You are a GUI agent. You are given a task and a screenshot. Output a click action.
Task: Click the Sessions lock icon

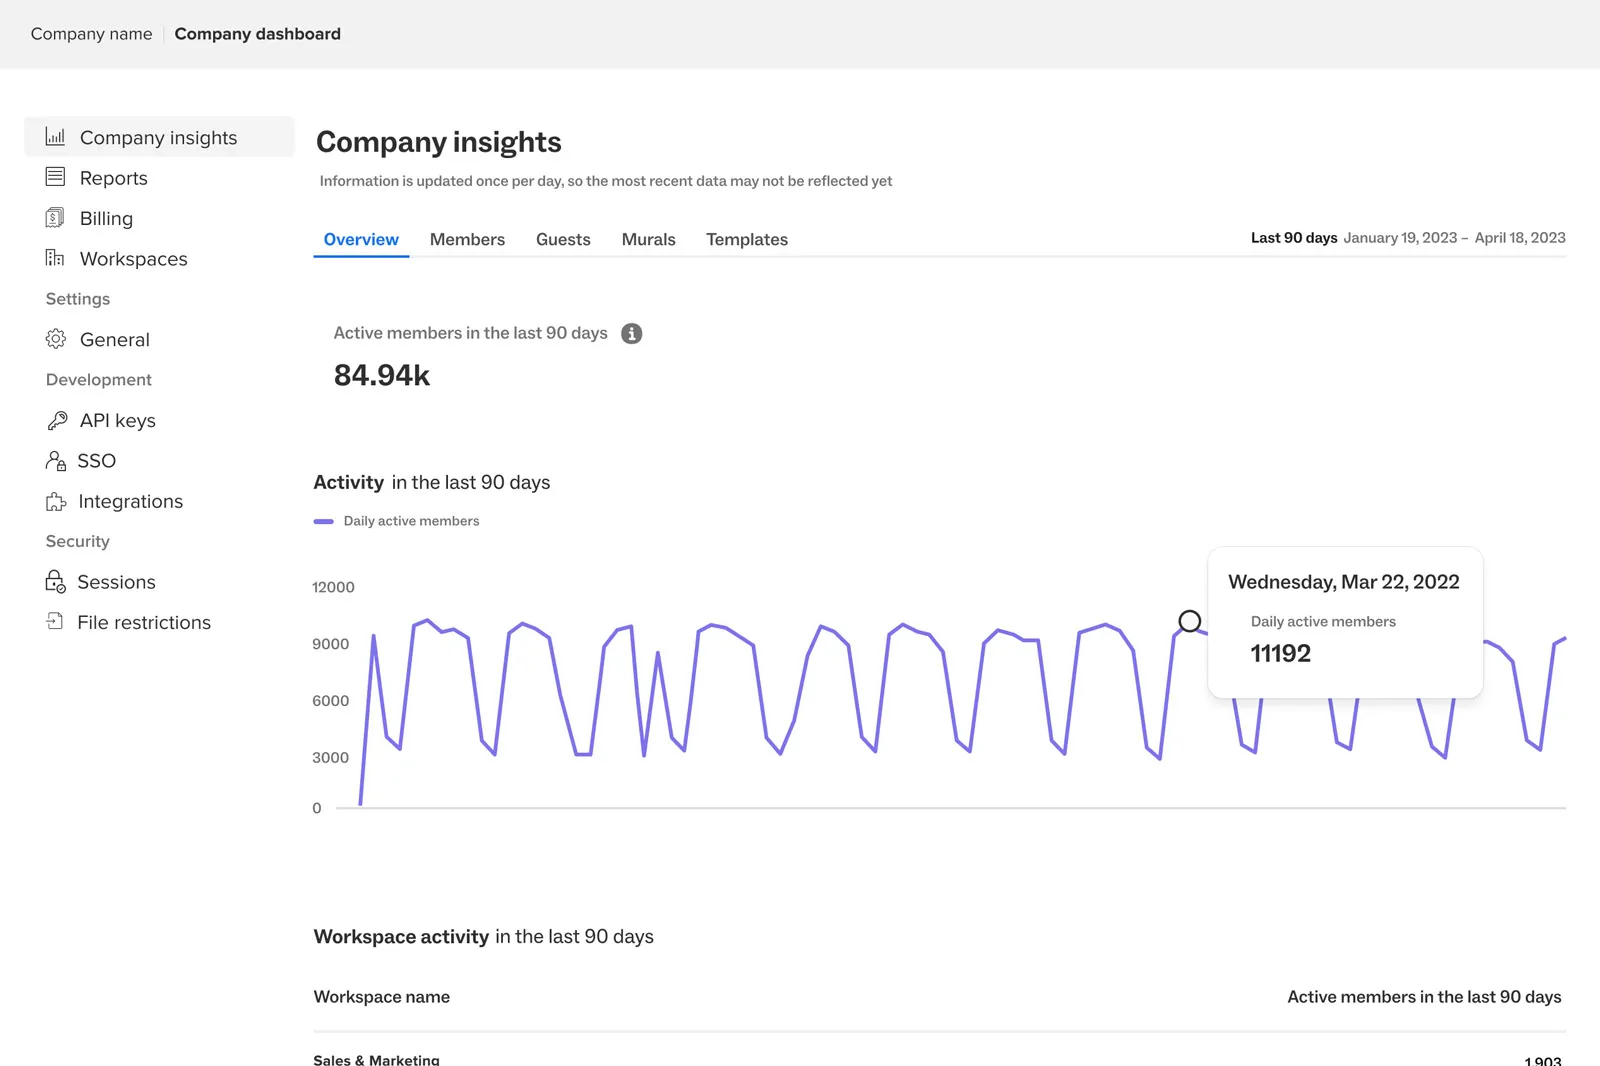(55, 582)
